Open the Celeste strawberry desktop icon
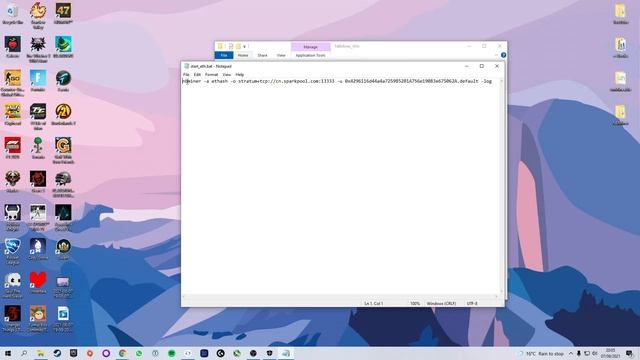Screen dimensions: 640x360 [13, 47]
